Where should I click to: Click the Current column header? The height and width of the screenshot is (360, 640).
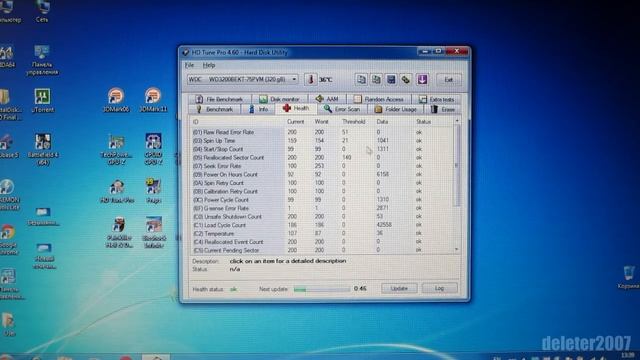(296, 122)
